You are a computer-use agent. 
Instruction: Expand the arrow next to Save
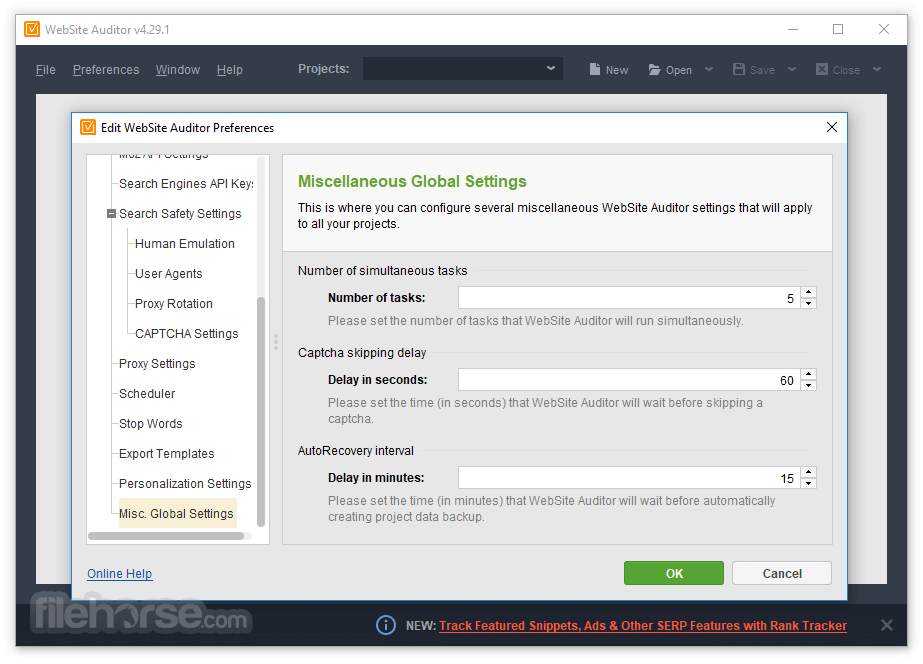click(x=792, y=69)
